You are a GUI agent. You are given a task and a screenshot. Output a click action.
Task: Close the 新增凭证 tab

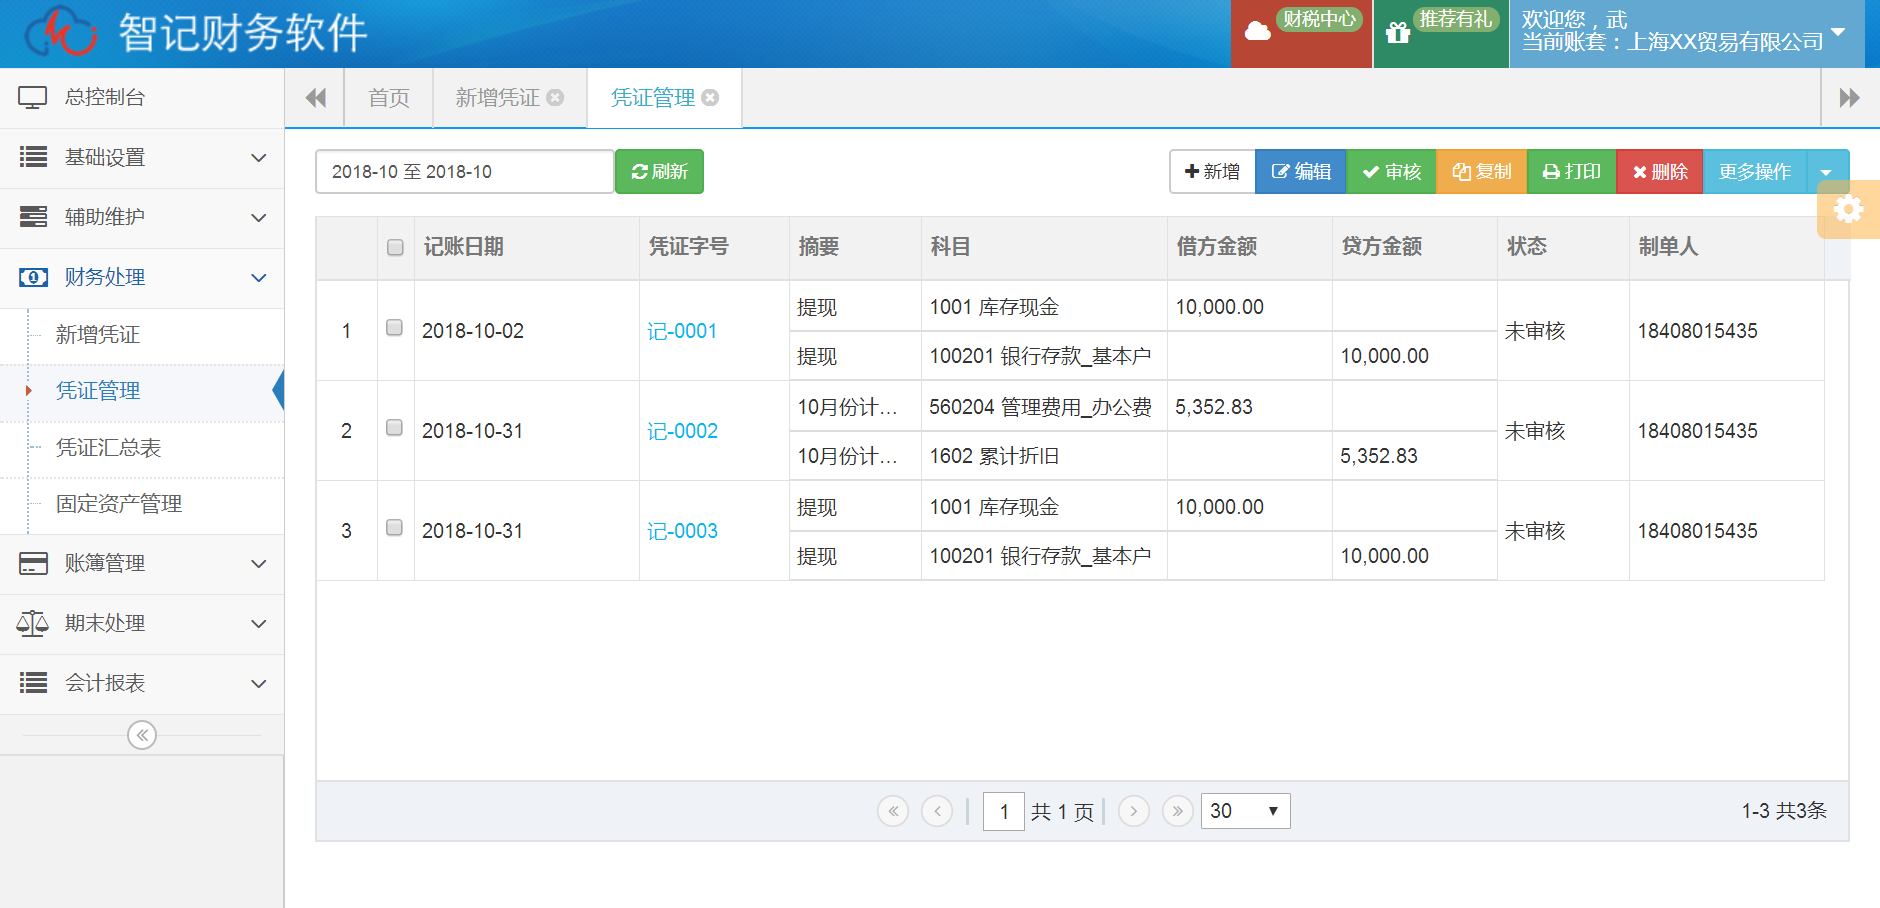pyautogui.click(x=556, y=98)
